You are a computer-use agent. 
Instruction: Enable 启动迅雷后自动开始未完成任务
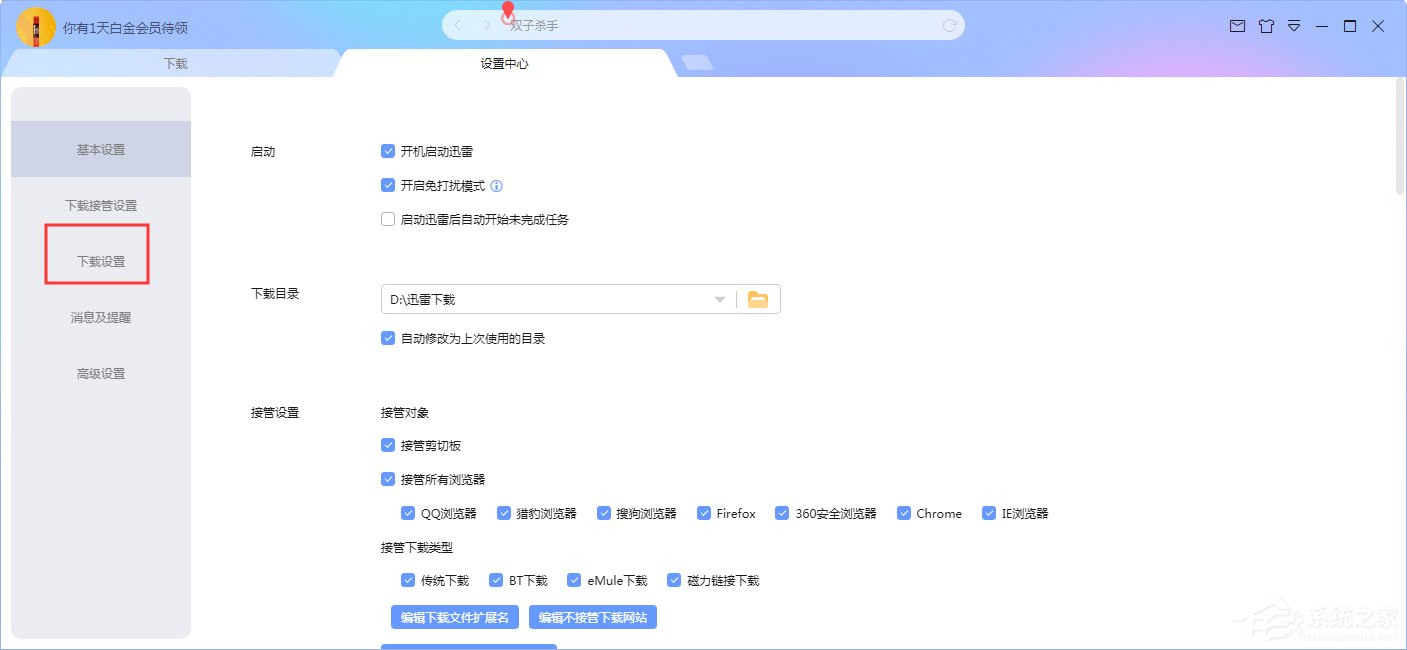[388, 218]
